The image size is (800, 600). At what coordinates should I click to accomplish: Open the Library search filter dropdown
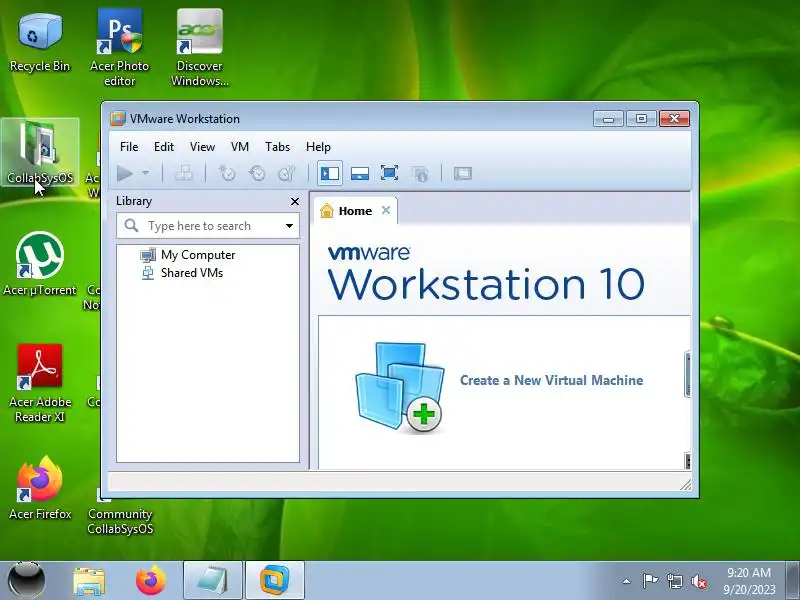click(x=289, y=226)
